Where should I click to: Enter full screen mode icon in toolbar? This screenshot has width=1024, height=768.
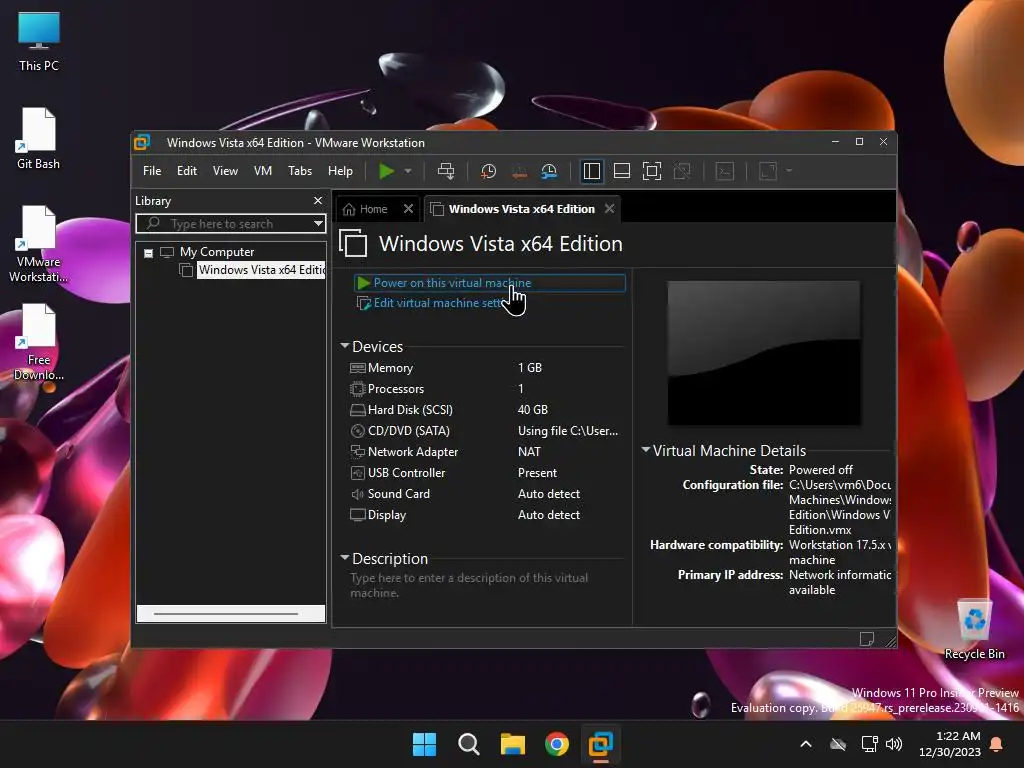pyautogui.click(x=652, y=171)
